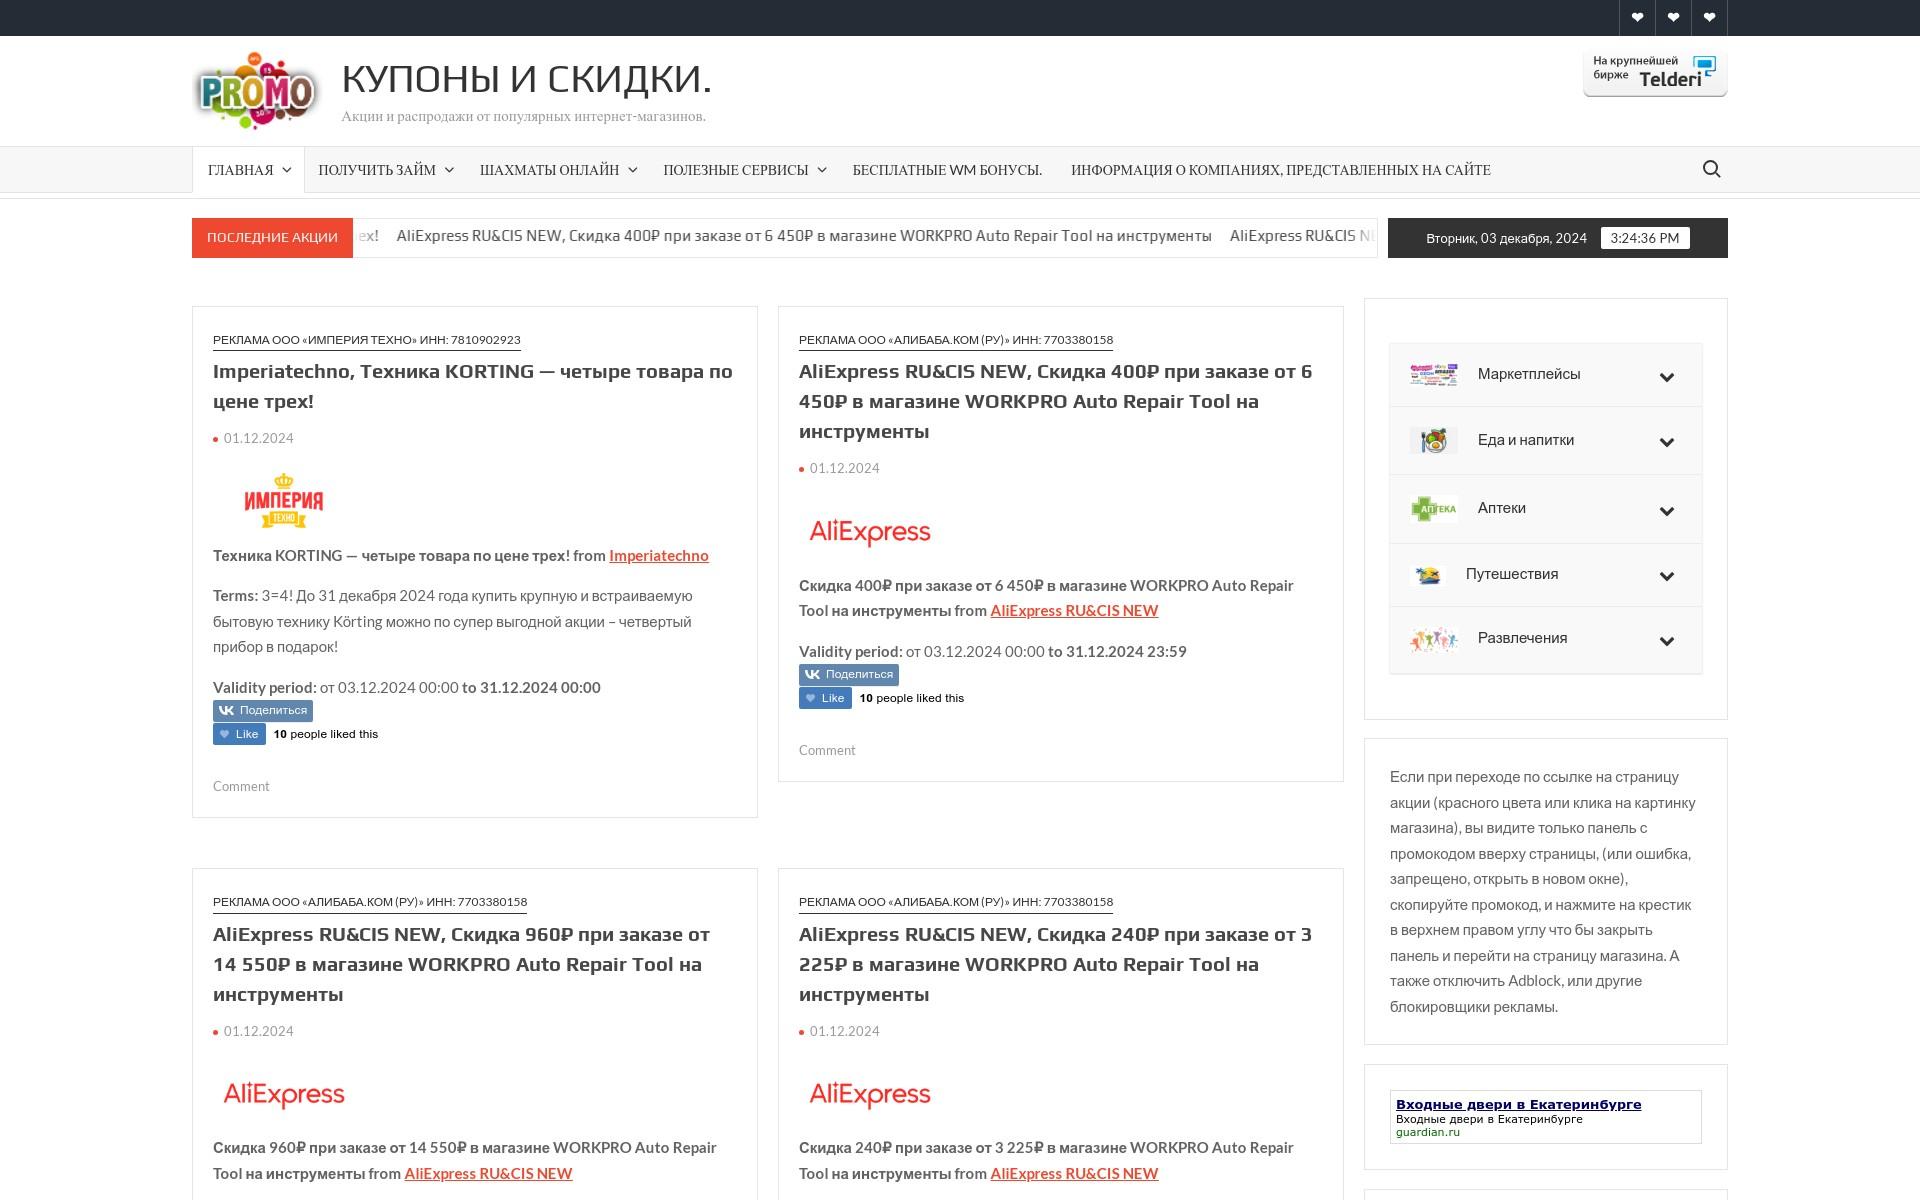Viewport: 1920px width, 1200px height.
Task: Open the Telderi exchange banner
Action: tap(1654, 74)
